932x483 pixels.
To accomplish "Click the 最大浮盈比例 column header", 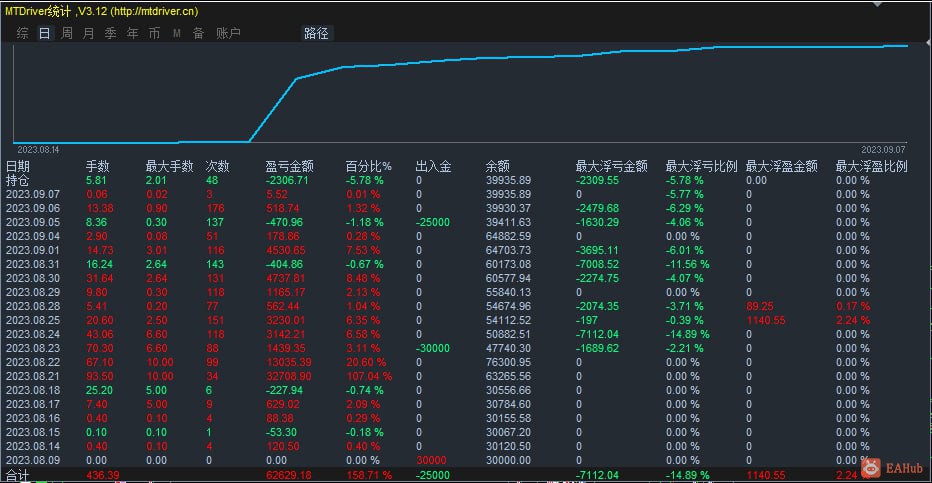I will (x=871, y=166).
